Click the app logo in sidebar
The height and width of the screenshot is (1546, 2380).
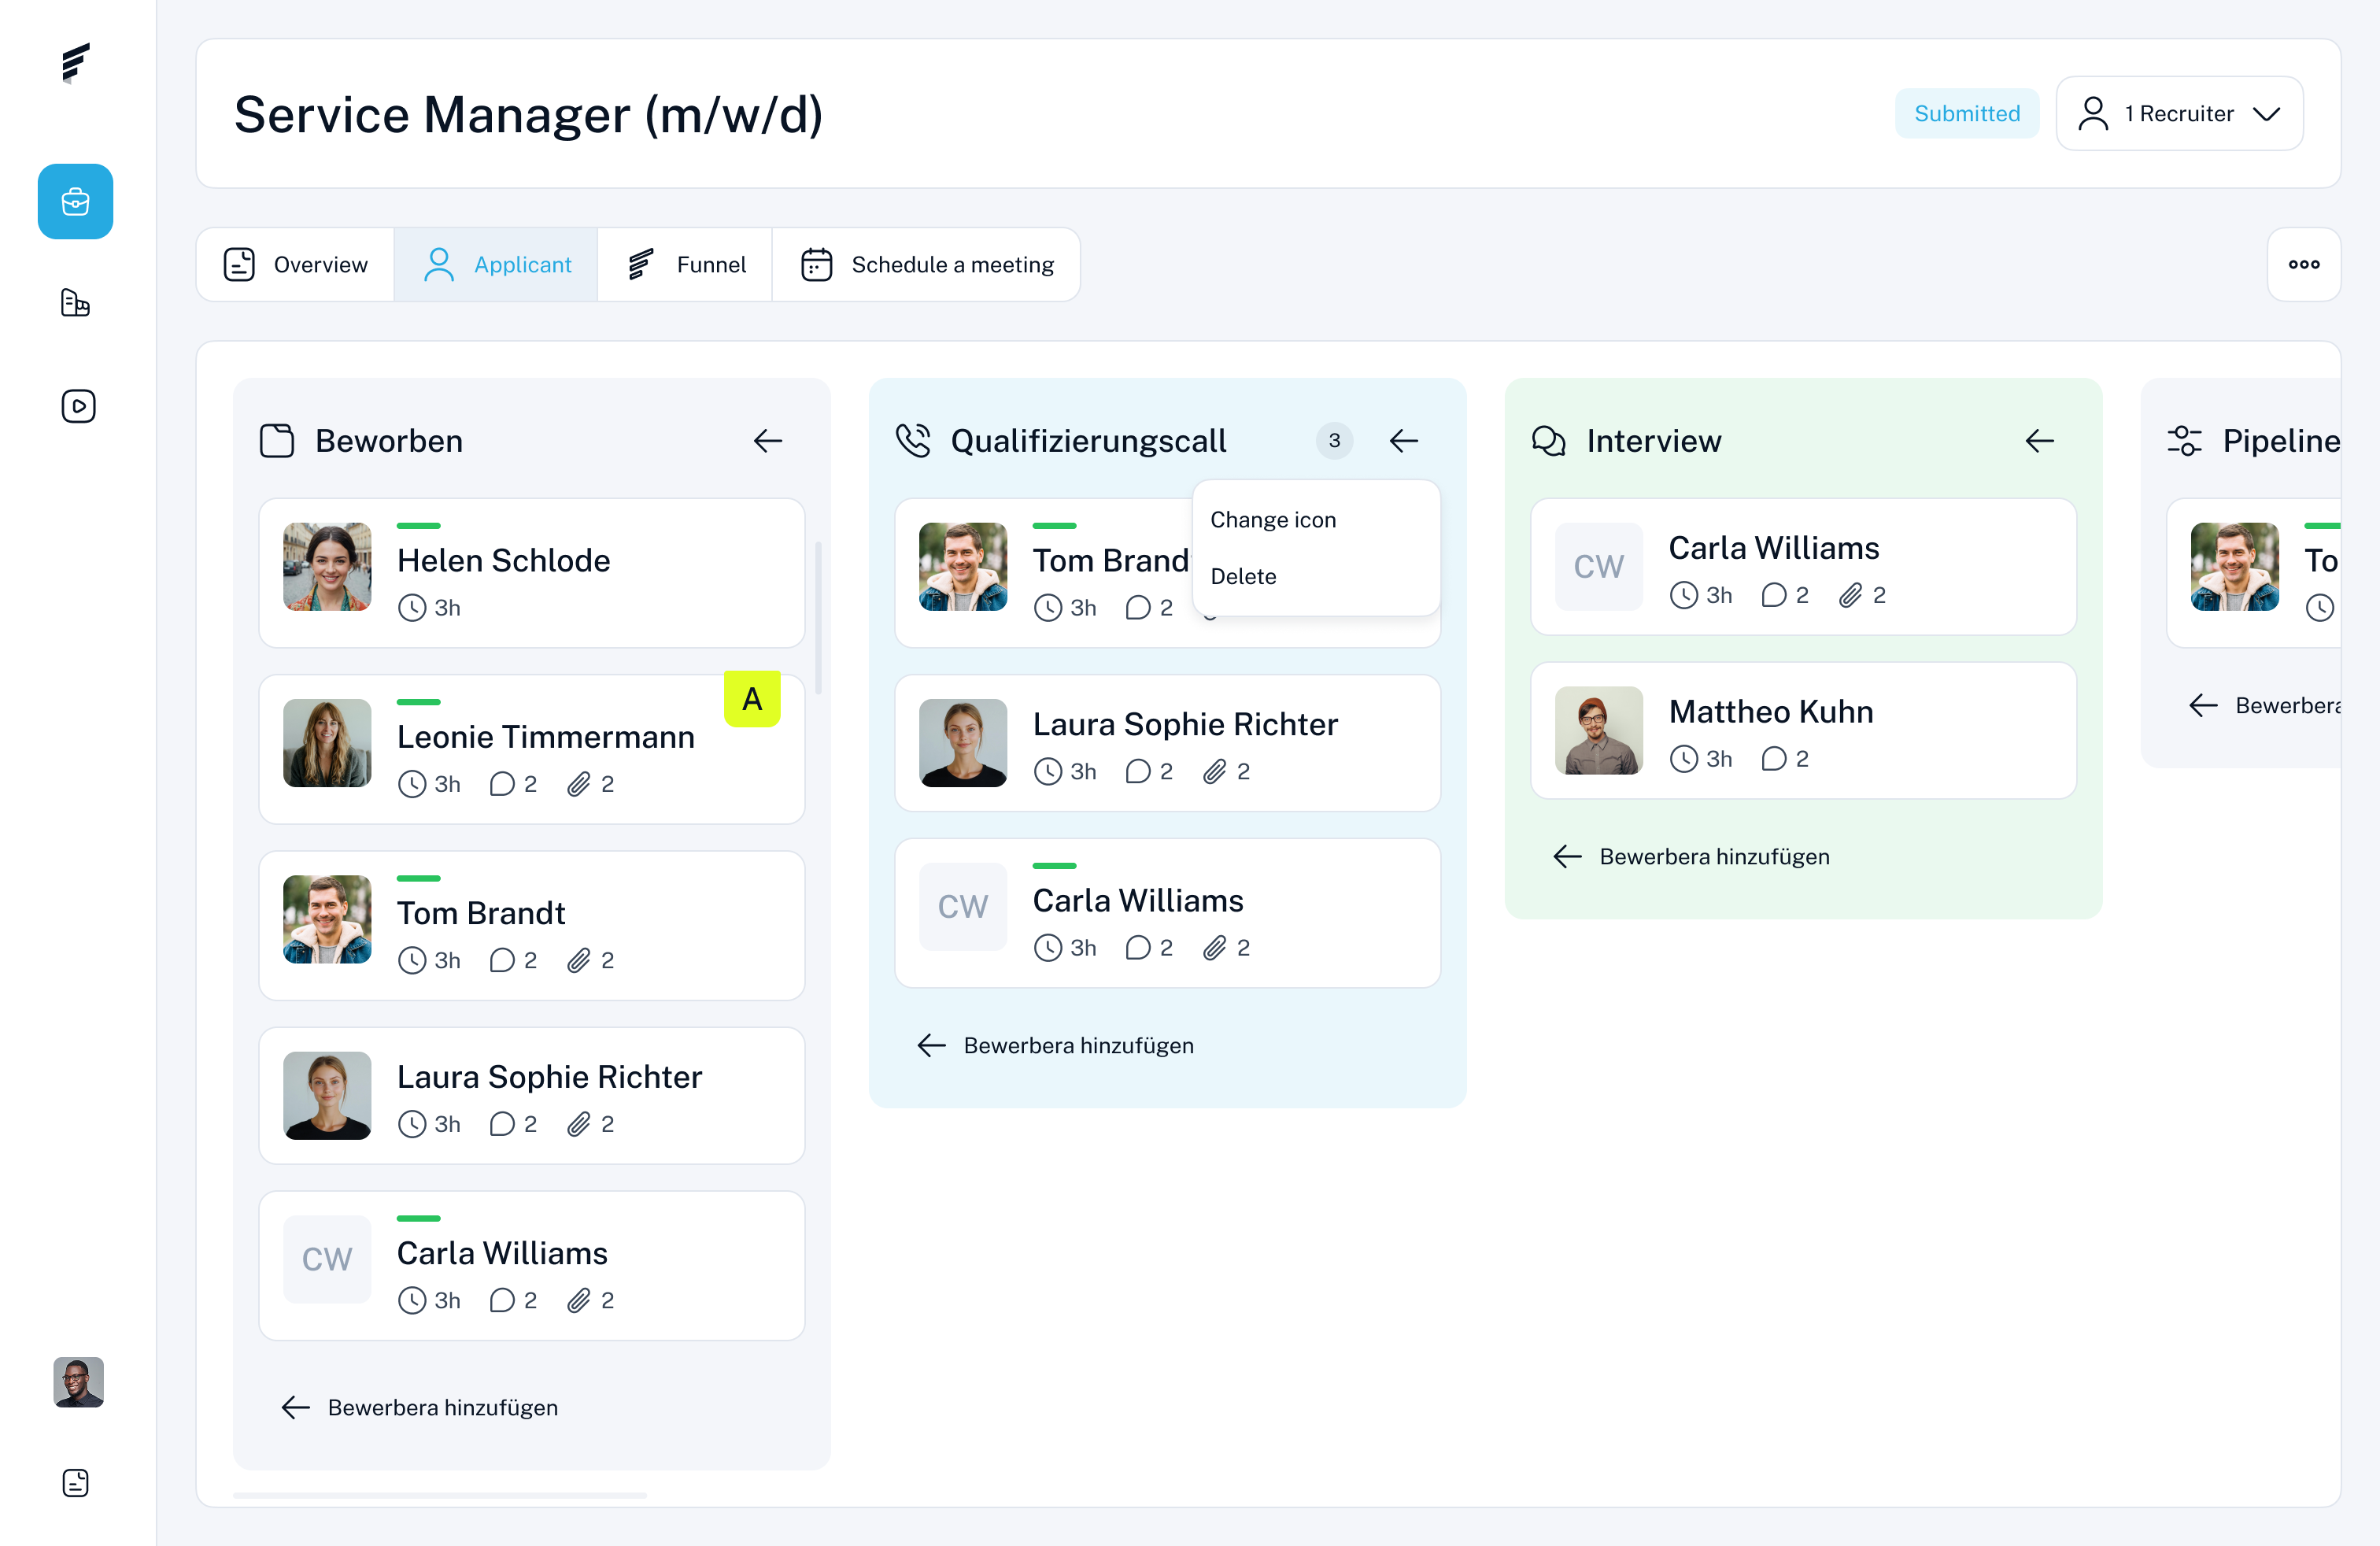pyautogui.click(x=76, y=63)
